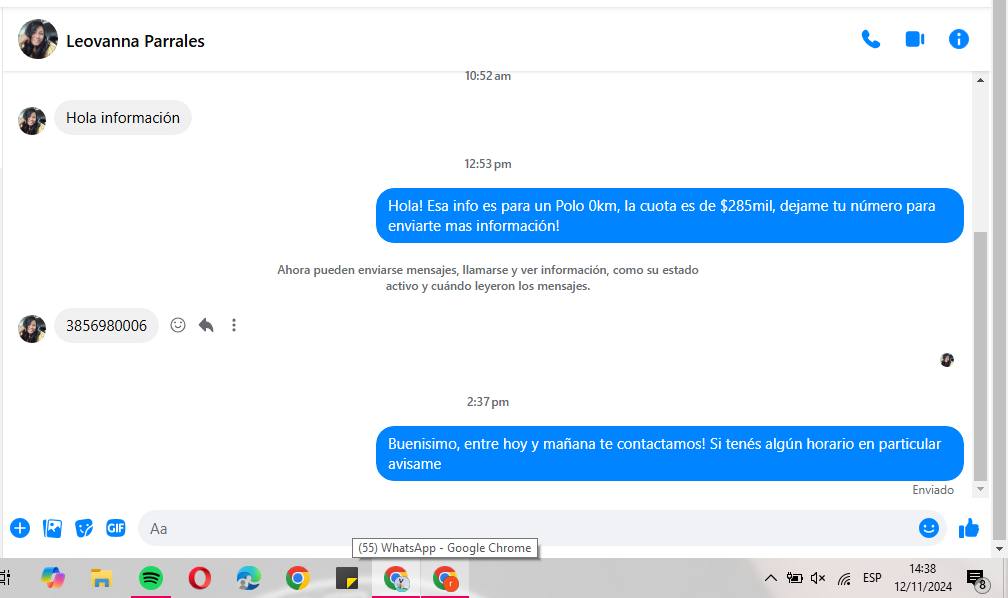
Task: Click the Ahora pueden enviarse mensajes notice
Action: pyautogui.click(x=488, y=278)
